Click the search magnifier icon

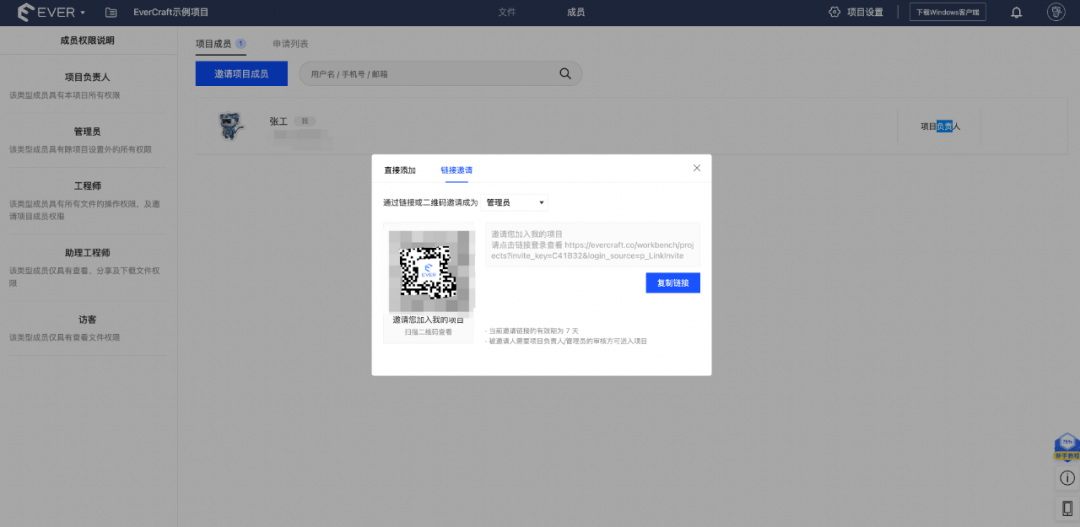[565, 74]
